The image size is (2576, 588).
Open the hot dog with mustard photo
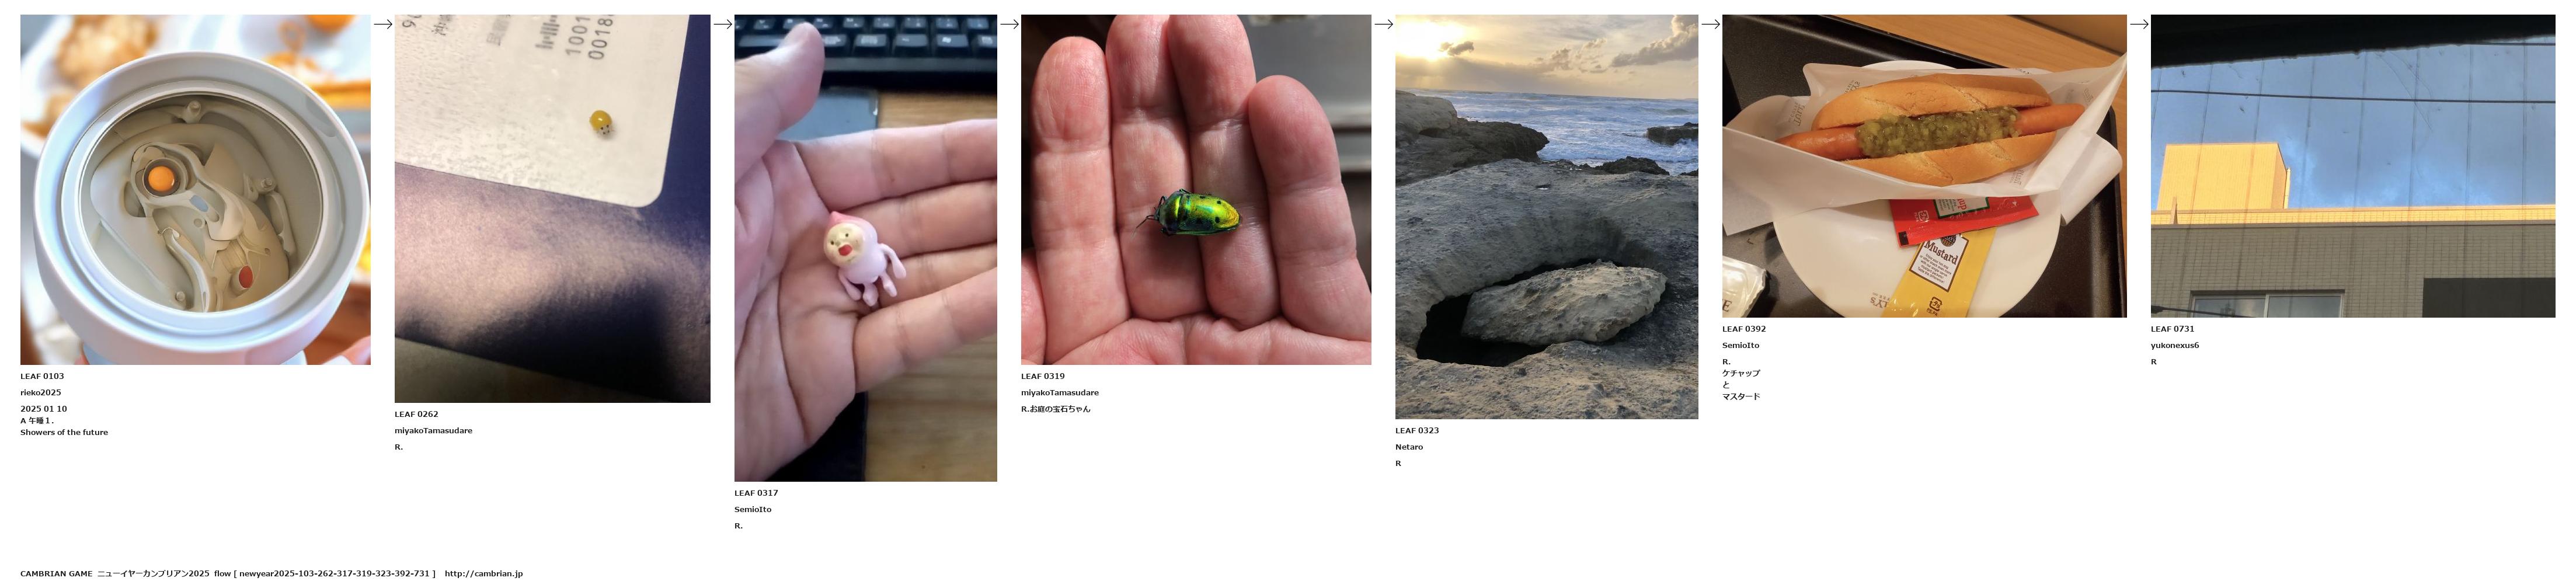(x=1924, y=166)
